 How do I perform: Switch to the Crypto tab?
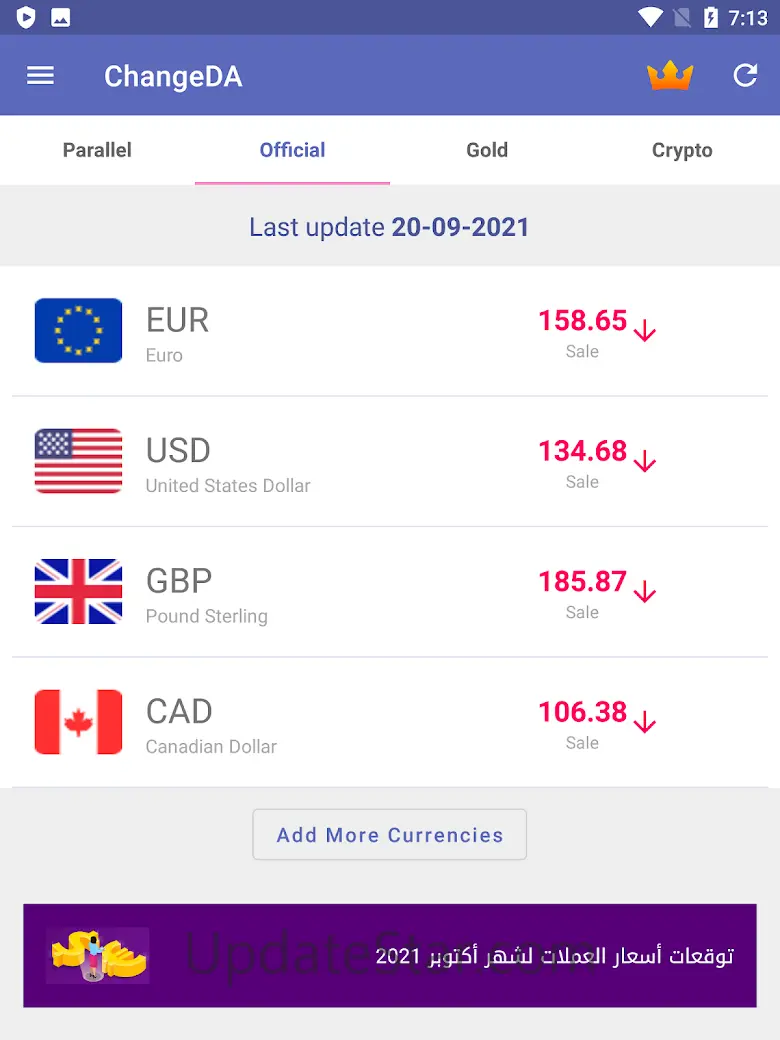[x=682, y=150]
